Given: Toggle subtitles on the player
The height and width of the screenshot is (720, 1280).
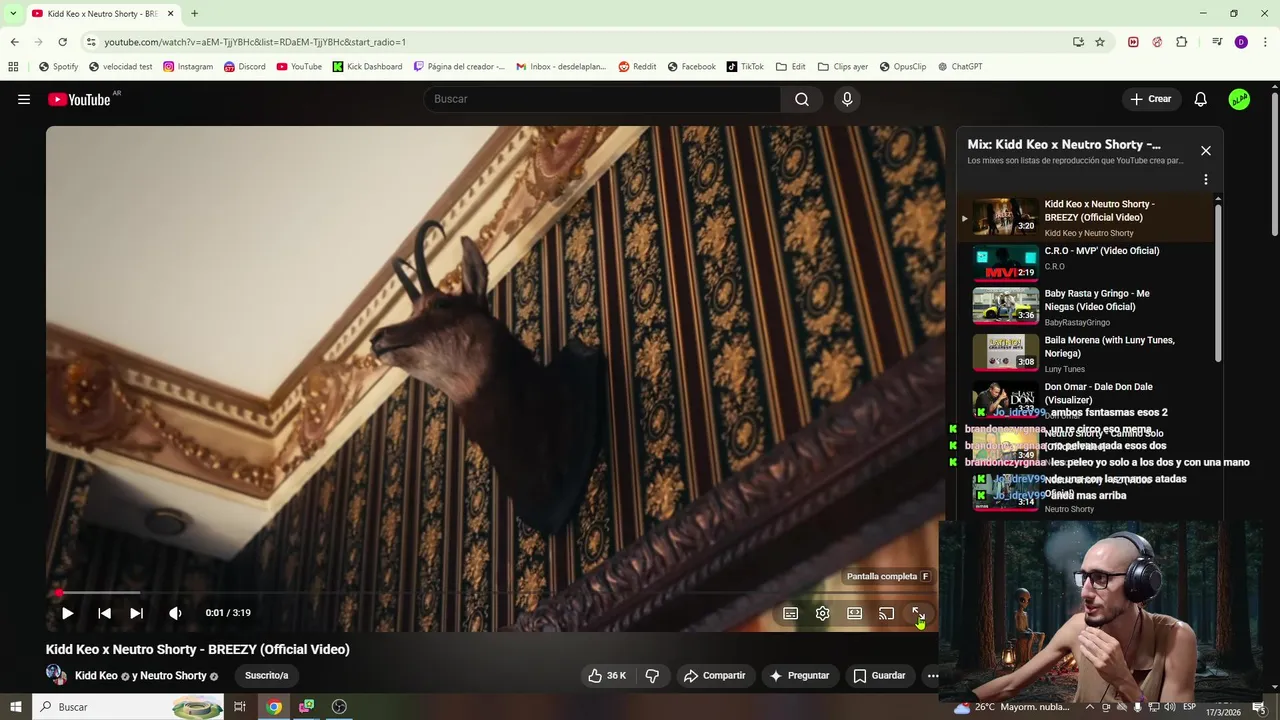Looking at the screenshot, I should pyautogui.click(x=790, y=613).
